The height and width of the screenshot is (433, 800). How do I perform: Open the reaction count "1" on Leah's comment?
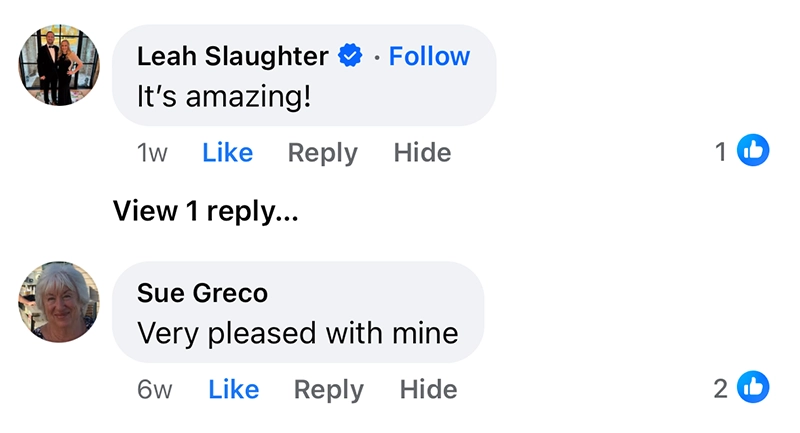720,152
